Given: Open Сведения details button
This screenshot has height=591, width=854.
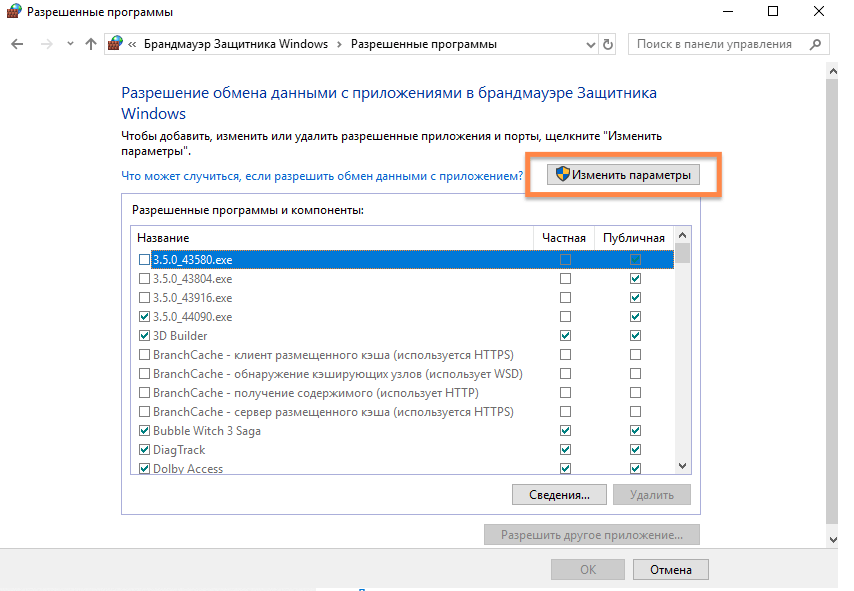Looking at the screenshot, I should [559, 495].
